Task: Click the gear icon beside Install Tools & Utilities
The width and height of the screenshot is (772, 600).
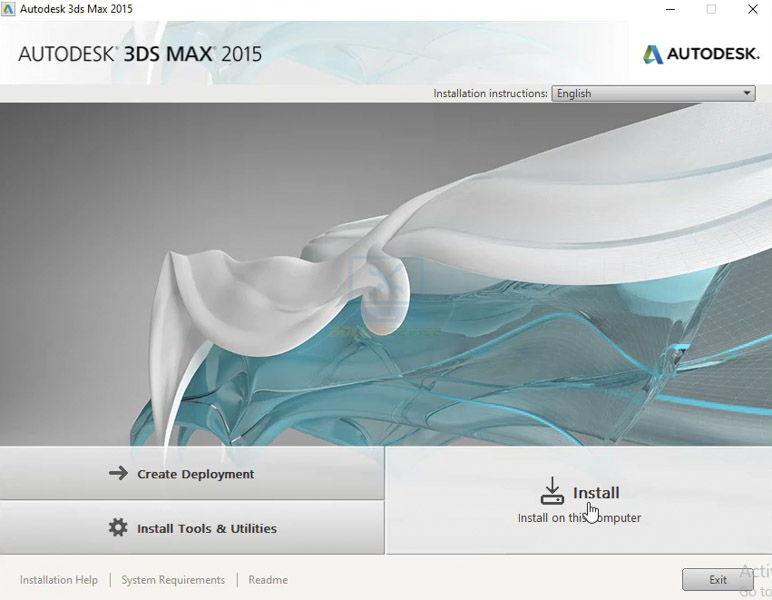Action: coord(118,528)
